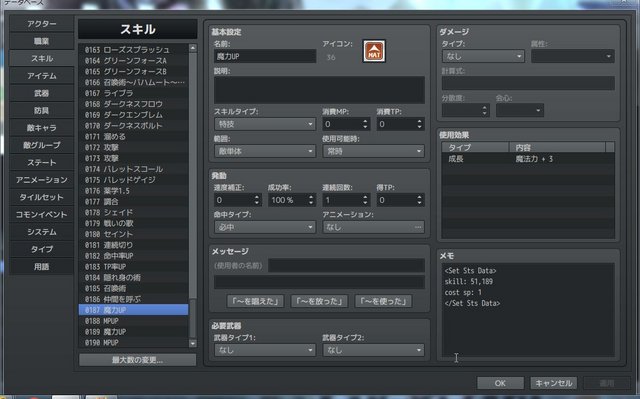Click the 「～を唱えた」 message button
This screenshot has width=640, height=399.
255,301
